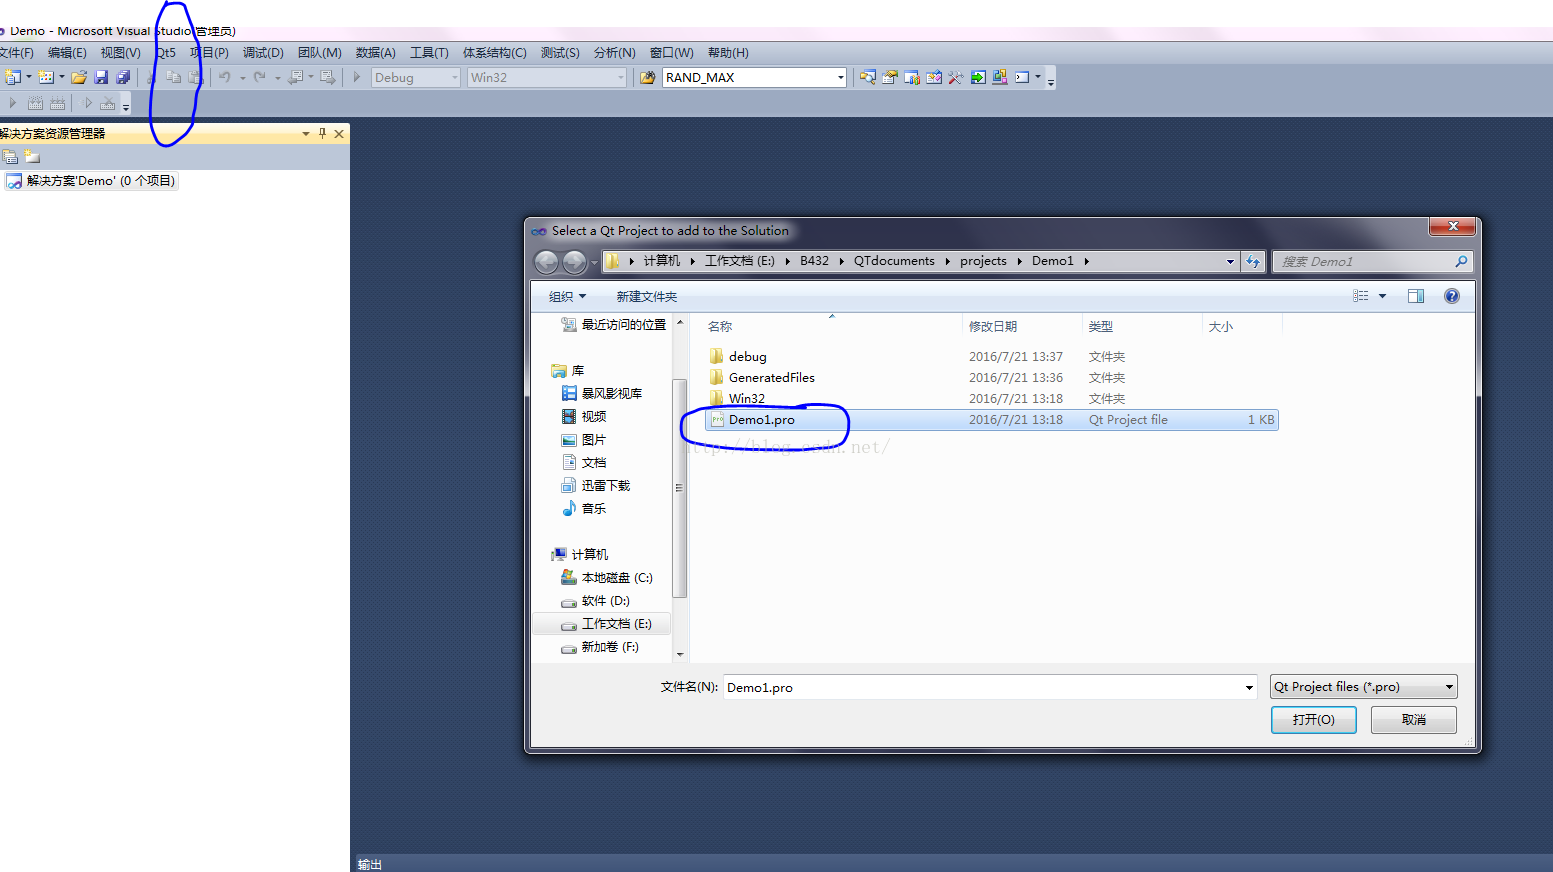Click the sidebar vertical scrollbar
The height and width of the screenshot is (872, 1553).
(x=680, y=488)
